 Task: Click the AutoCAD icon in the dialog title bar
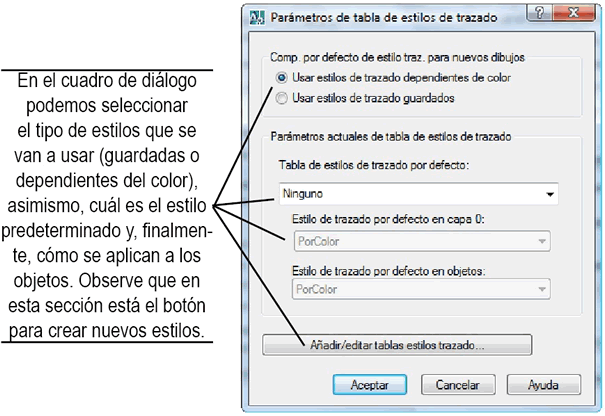(x=257, y=18)
